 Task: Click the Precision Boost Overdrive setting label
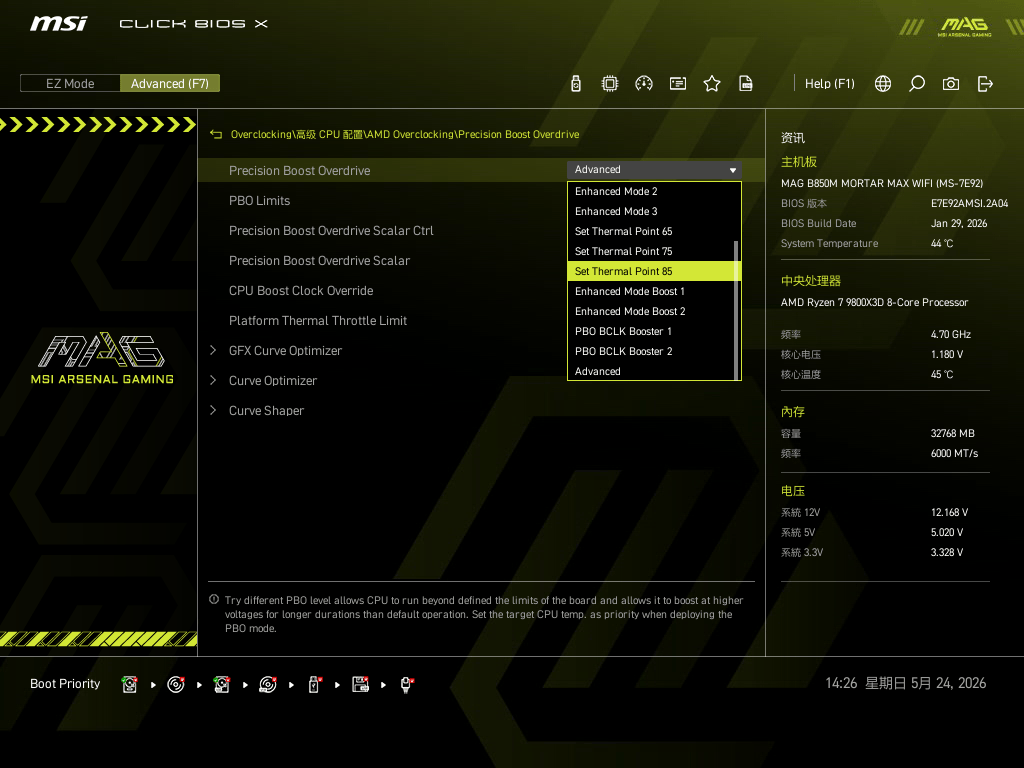pos(299,170)
